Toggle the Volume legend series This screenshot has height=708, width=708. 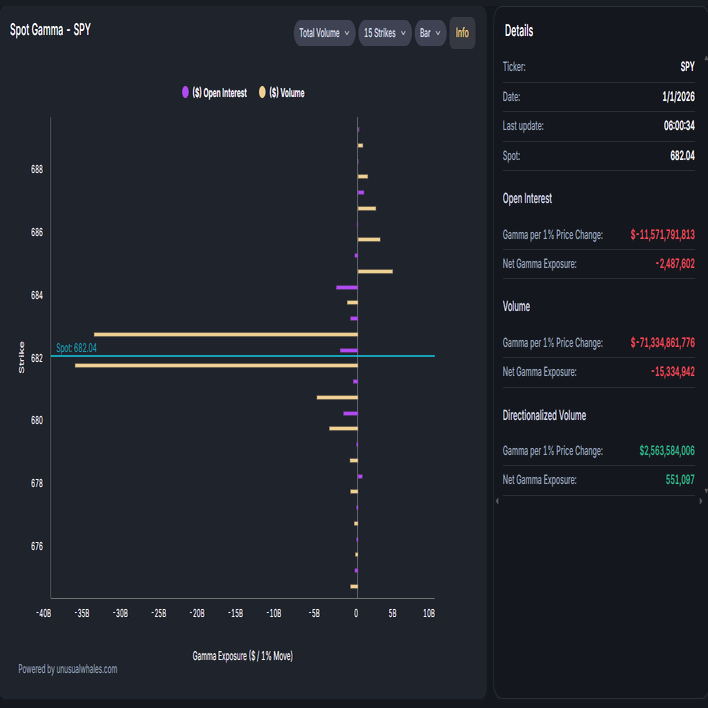pos(282,93)
